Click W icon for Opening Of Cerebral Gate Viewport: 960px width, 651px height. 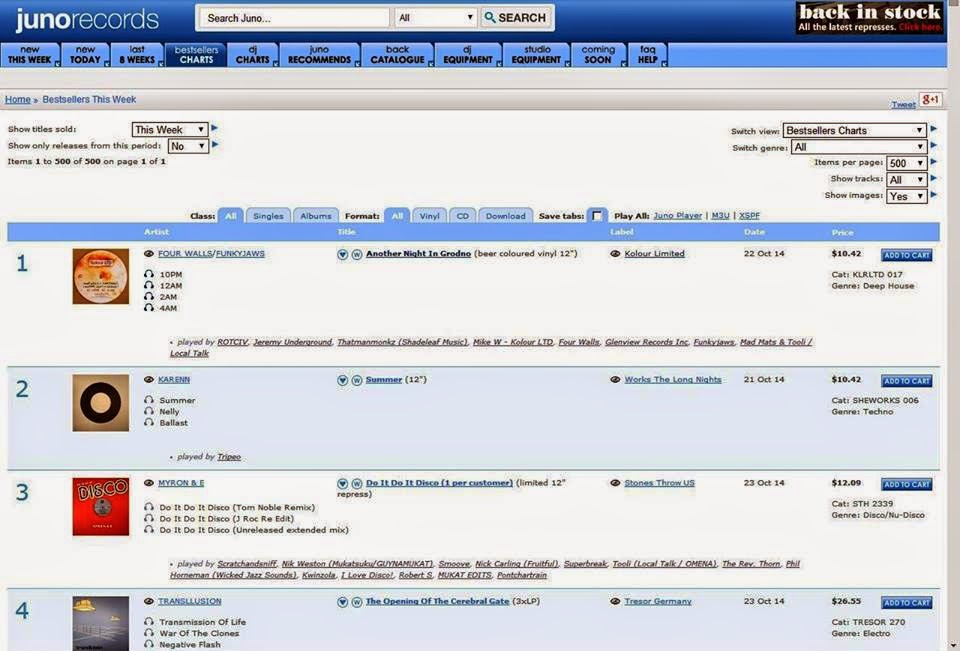357,602
